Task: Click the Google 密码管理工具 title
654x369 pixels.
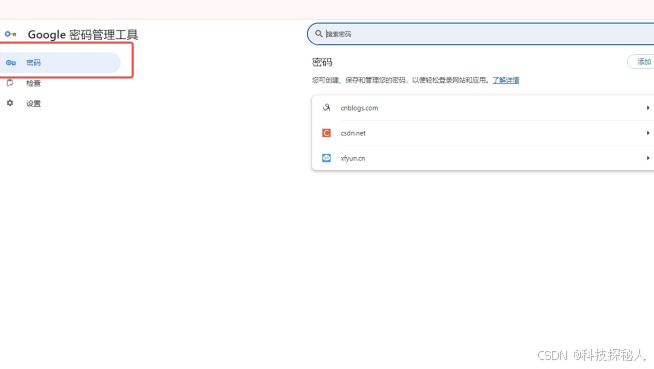Action: coord(83,35)
